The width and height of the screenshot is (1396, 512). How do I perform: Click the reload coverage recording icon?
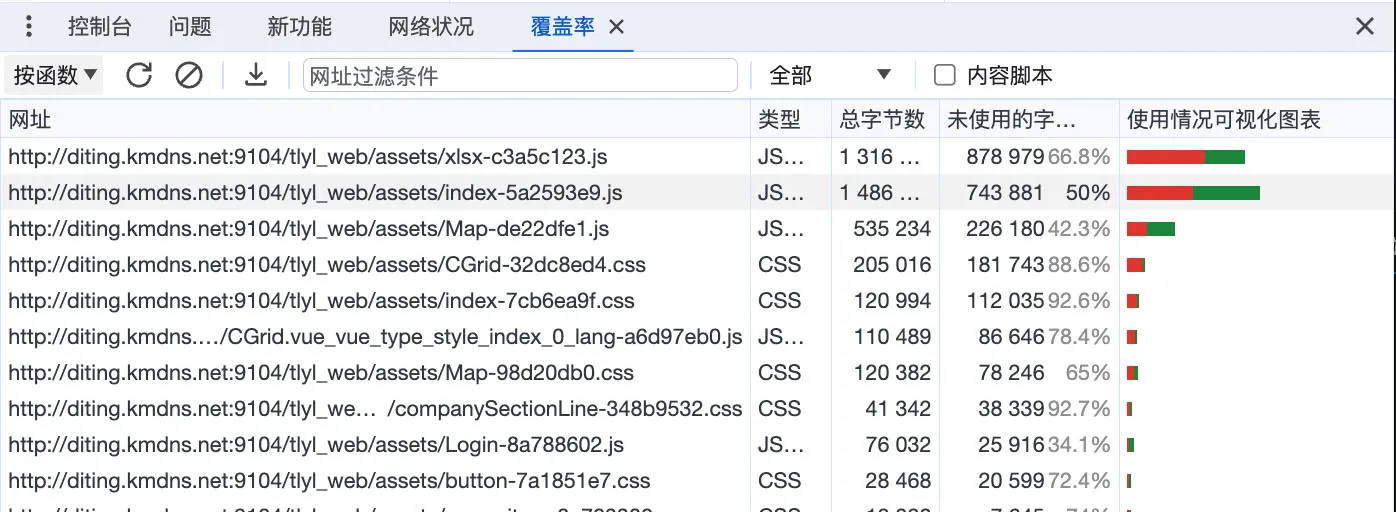tap(139, 75)
